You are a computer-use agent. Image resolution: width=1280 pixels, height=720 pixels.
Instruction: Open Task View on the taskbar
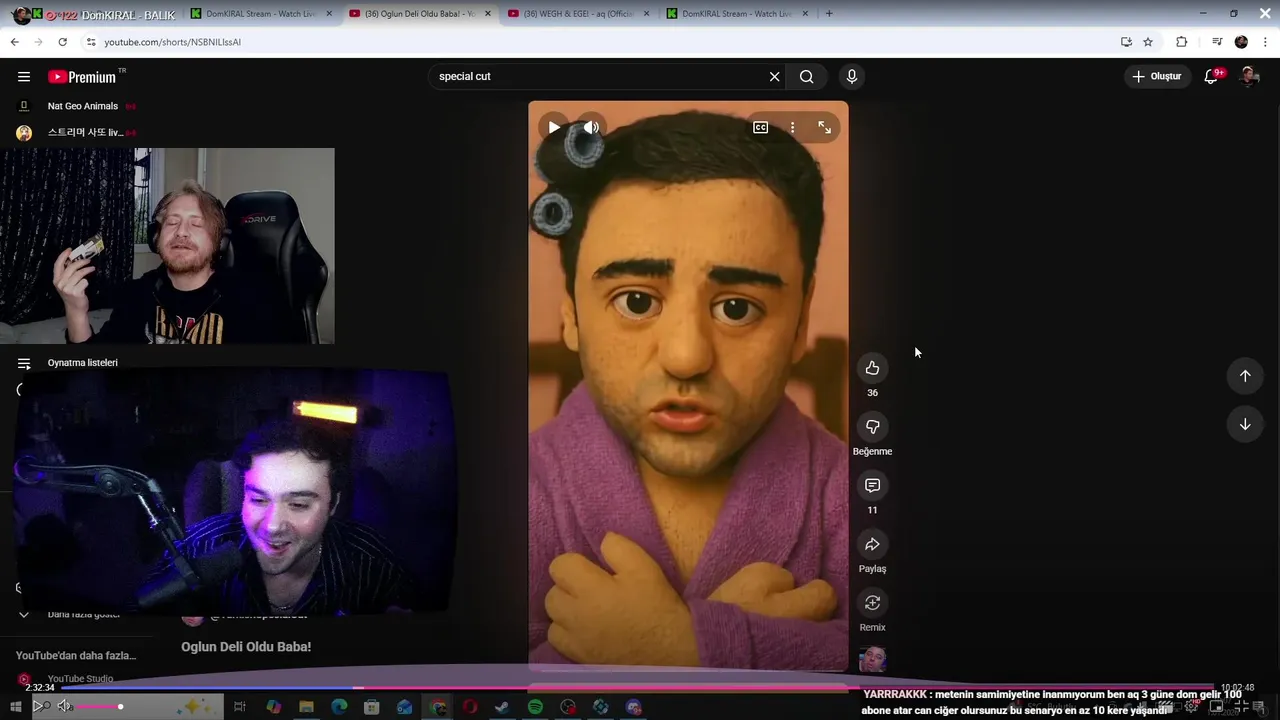coord(240,707)
